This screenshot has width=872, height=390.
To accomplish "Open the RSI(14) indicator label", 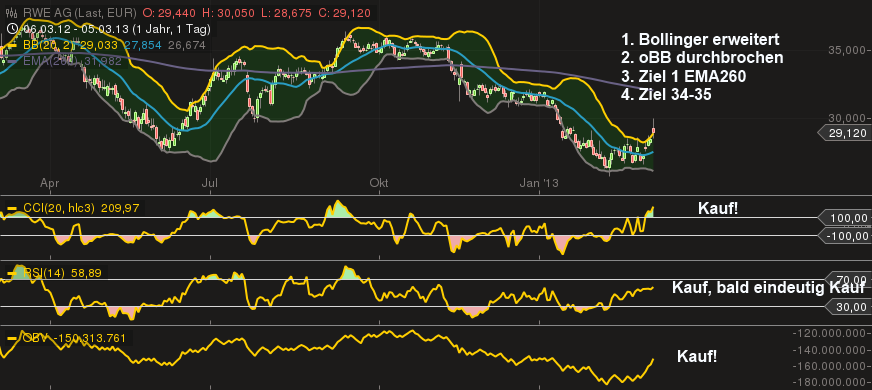I will click(x=43, y=273).
